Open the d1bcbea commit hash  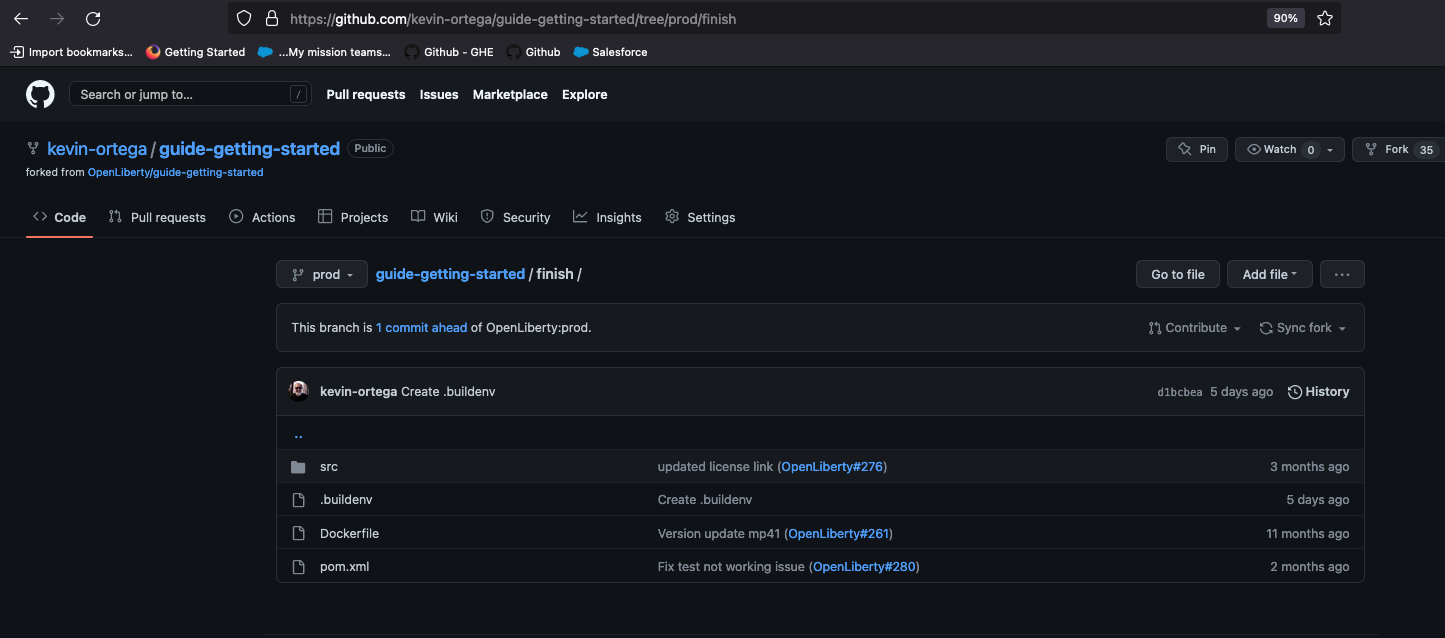tap(1179, 392)
